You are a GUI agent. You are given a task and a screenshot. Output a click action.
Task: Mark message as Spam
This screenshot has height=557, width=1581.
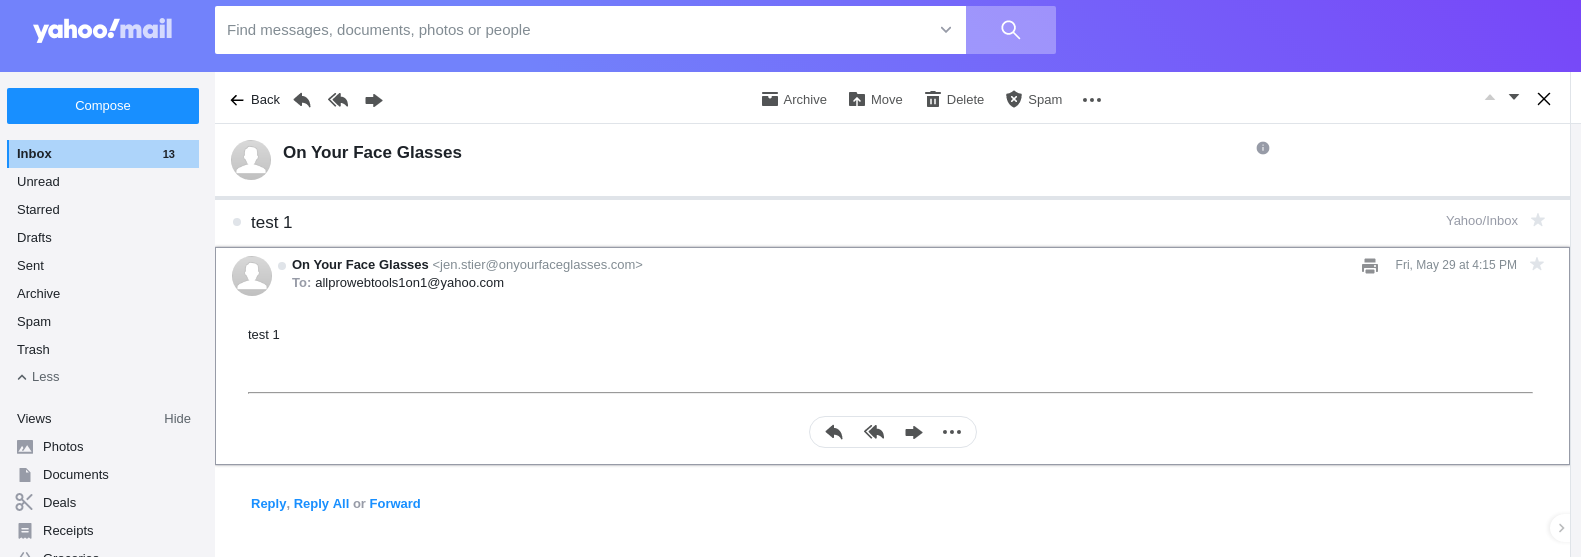click(1034, 100)
